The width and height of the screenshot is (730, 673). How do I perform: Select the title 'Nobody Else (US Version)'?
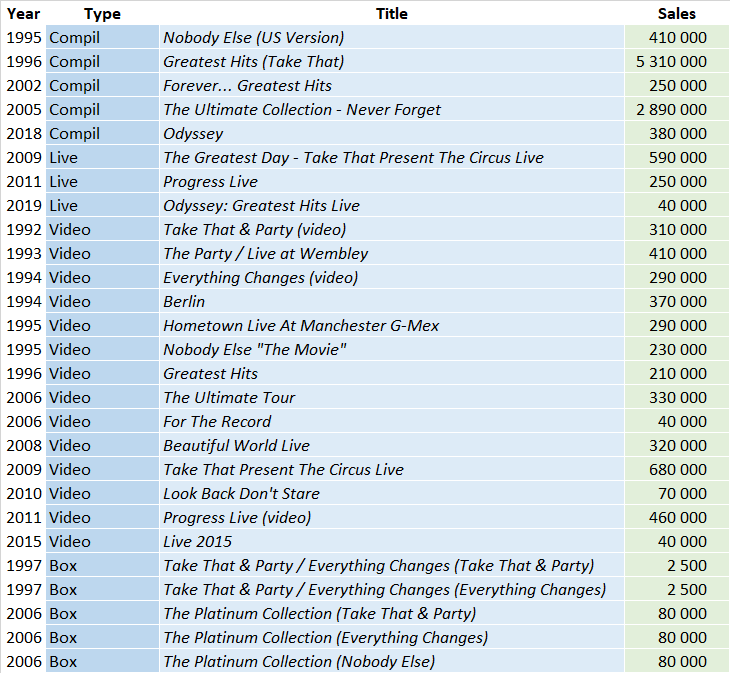click(254, 38)
